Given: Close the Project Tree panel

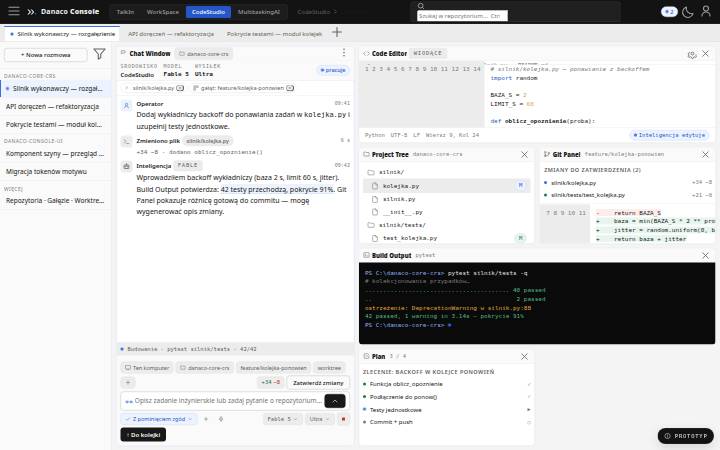Looking at the screenshot, I should [524, 155].
